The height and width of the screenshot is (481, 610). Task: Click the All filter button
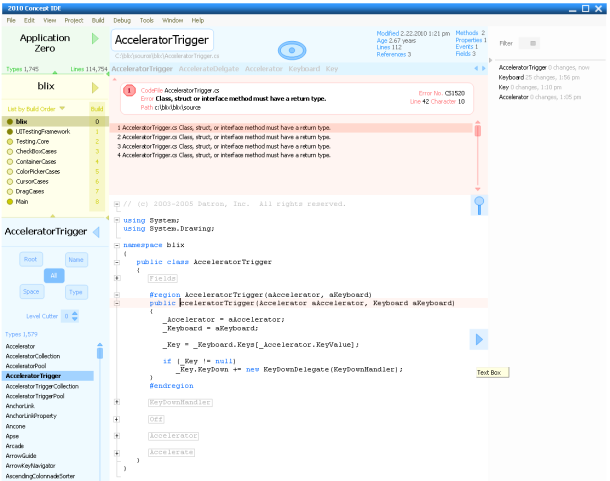54,276
